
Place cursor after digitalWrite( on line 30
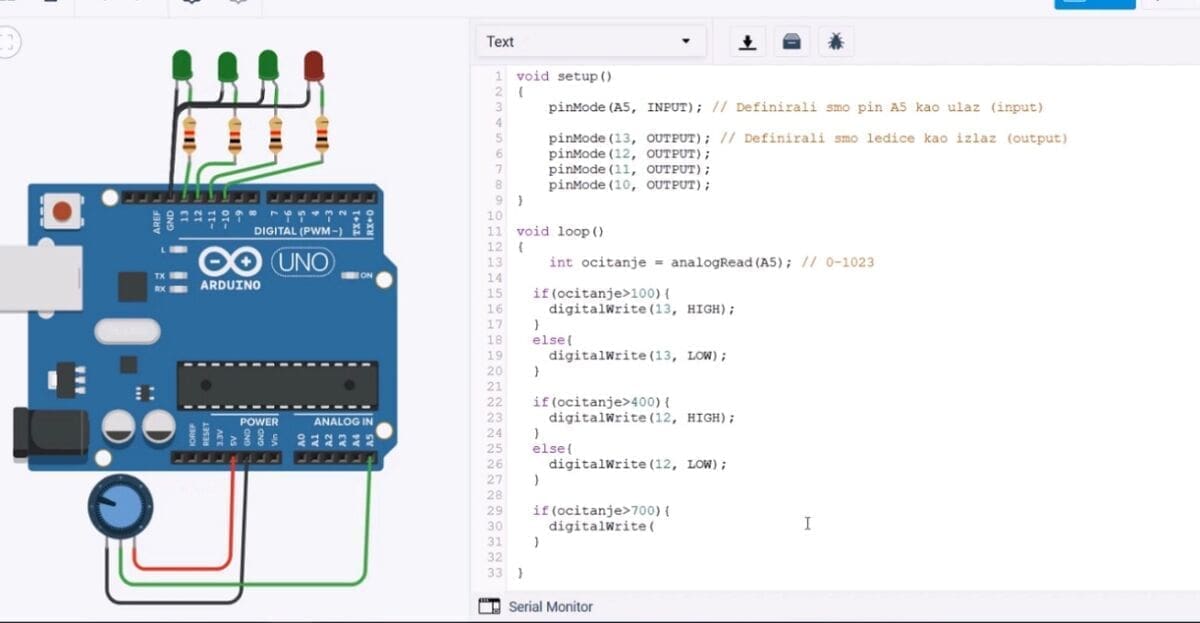[x=654, y=526]
